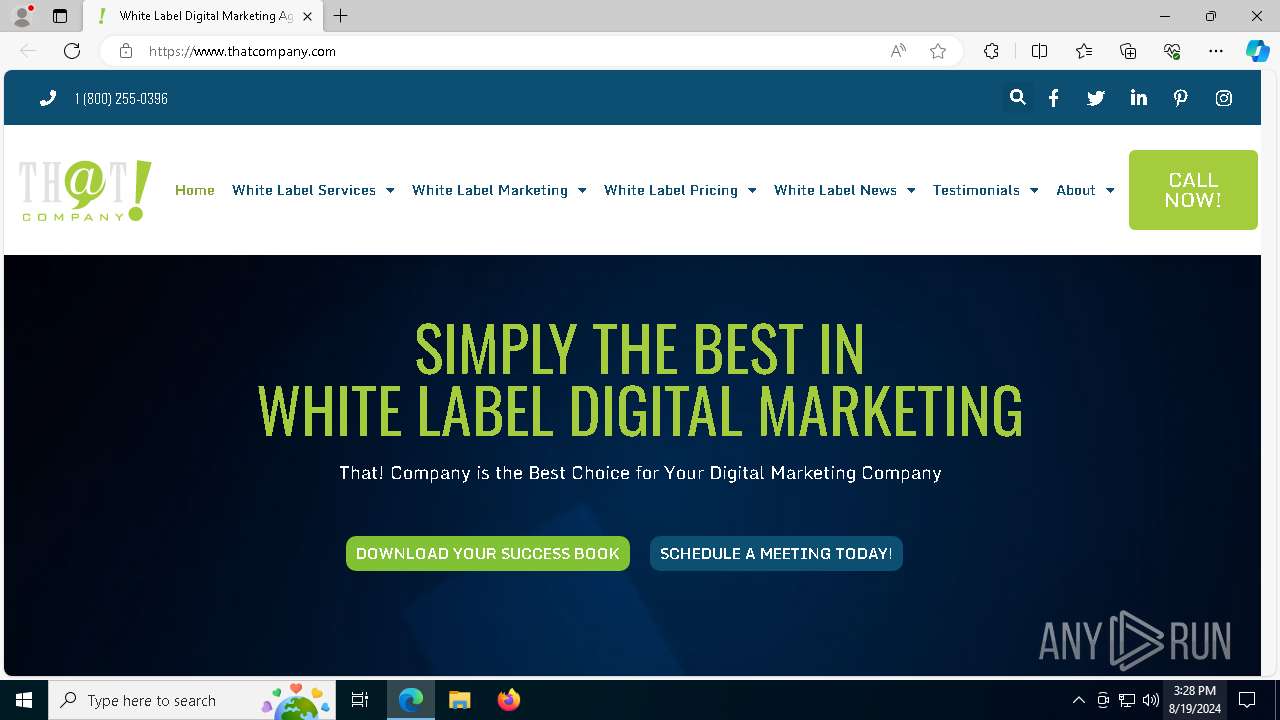The image size is (1280, 720).
Task: Go to the Home menu item
Action: [195, 190]
